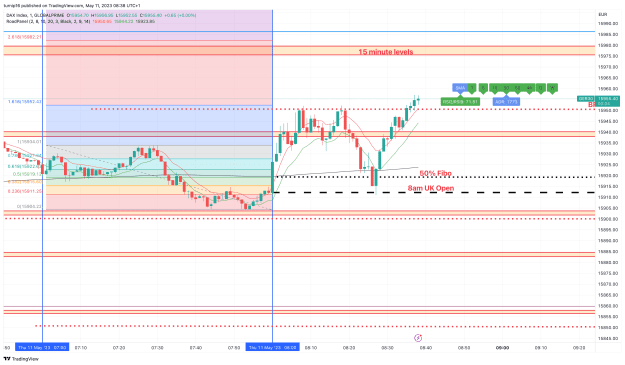Click the 'Thu 11 May '23 08:00' time label
The image size is (625, 365).
(273, 347)
